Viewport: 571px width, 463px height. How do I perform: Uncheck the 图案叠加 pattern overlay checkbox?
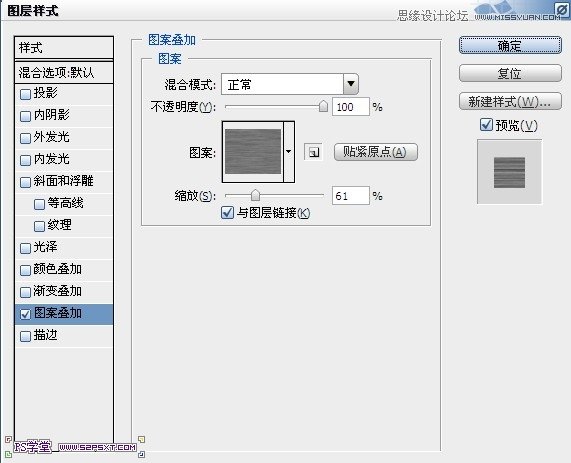tap(25, 314)
